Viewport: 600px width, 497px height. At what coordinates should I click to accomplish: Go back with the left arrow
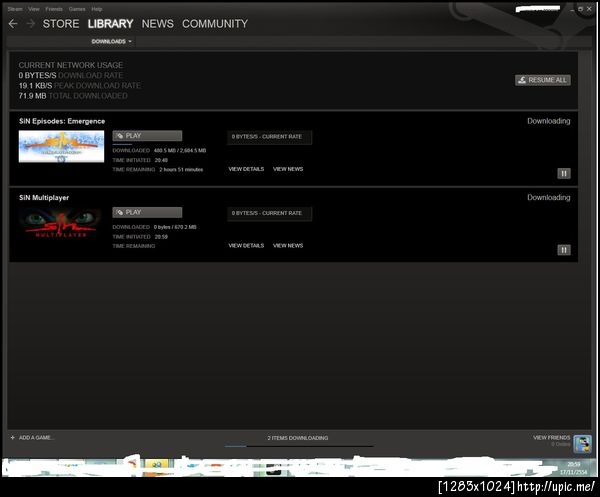(13, 24)
